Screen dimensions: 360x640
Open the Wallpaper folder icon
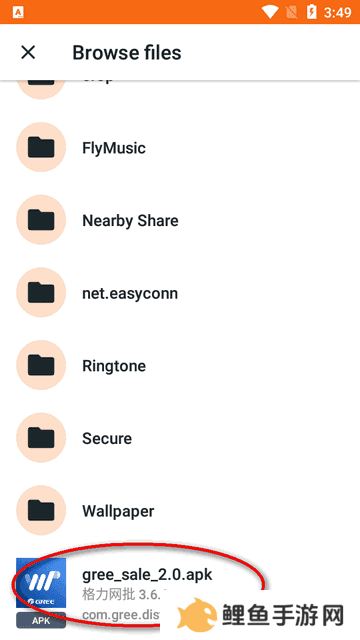(41, 511)
